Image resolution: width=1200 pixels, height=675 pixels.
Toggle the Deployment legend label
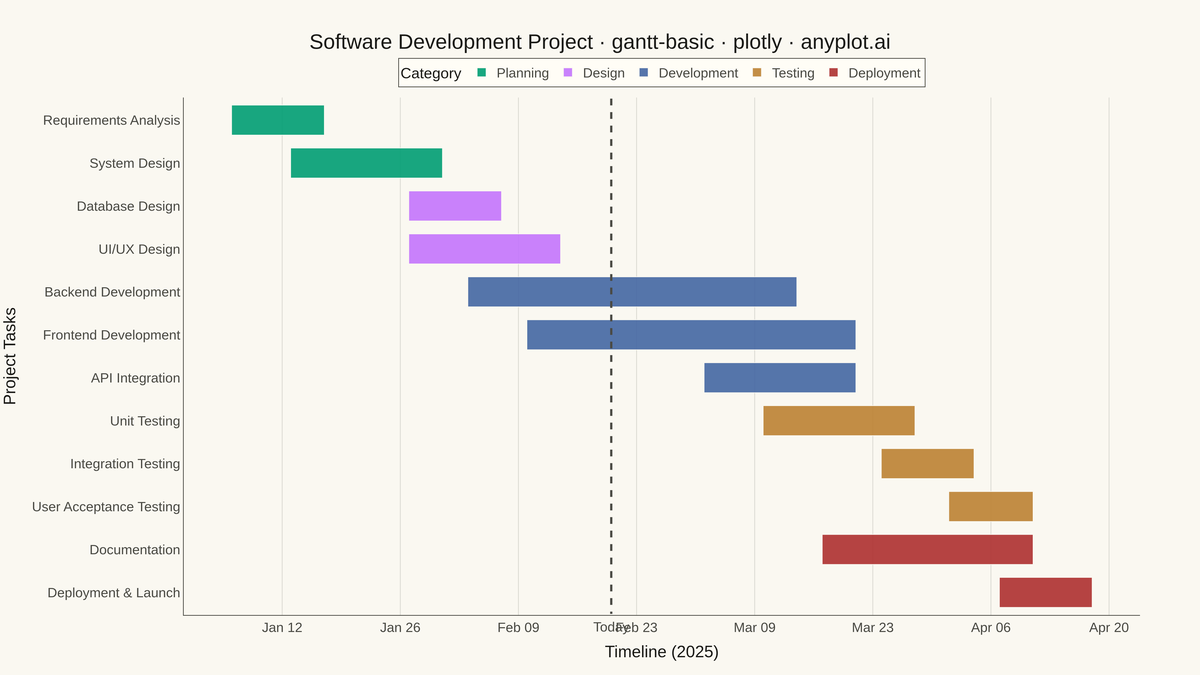884,73
